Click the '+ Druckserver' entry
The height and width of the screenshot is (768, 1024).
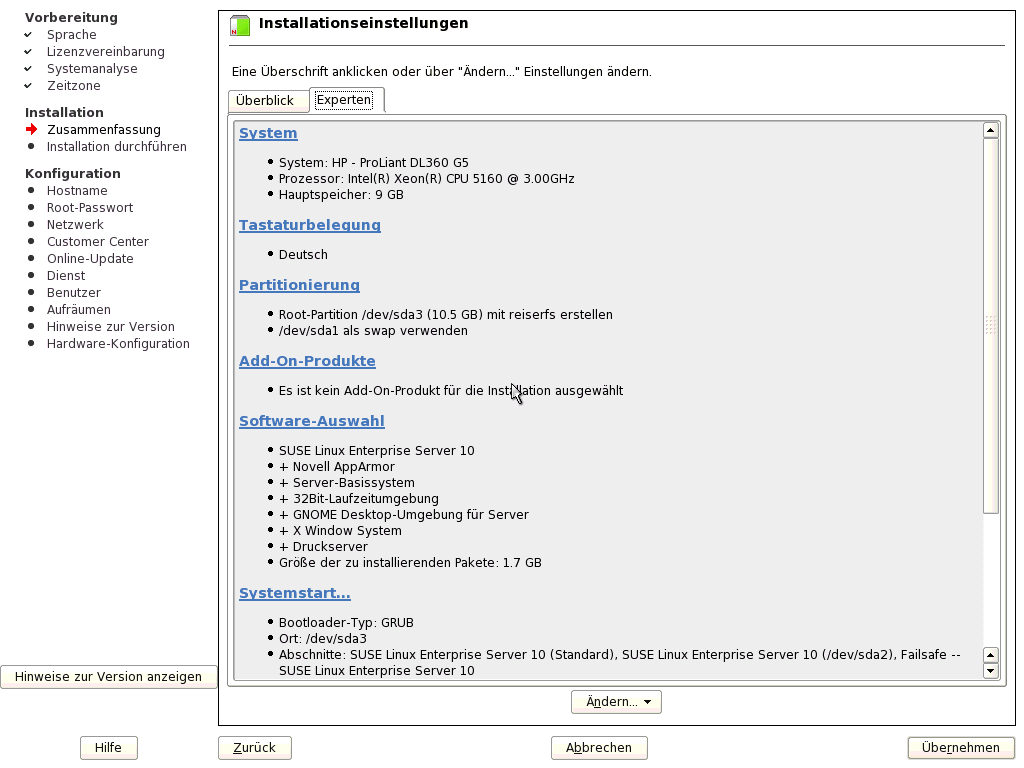pos(323,547)
